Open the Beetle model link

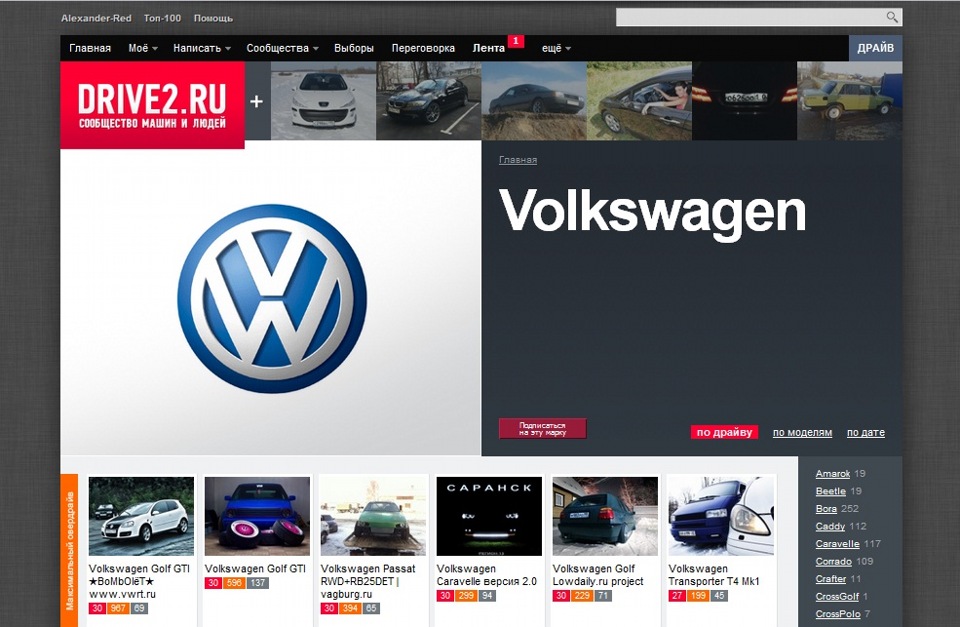[830, 491]
